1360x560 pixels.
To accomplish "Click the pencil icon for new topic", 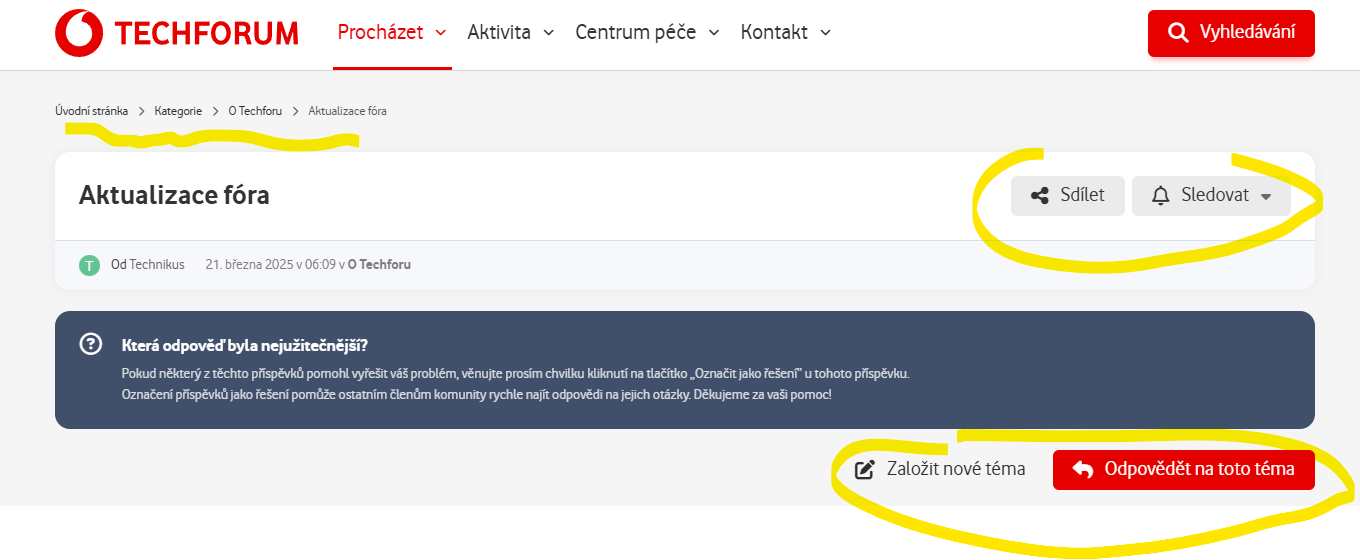I will [865, 469].
